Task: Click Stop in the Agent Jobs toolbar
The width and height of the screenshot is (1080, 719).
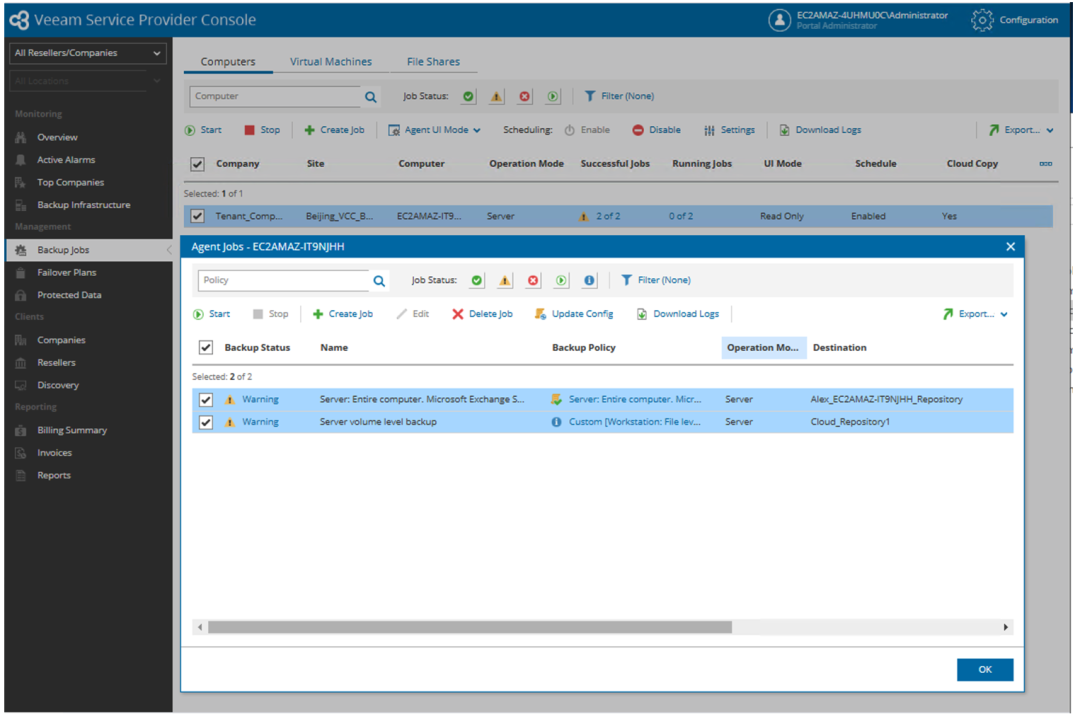Action: tap(271, 314)
